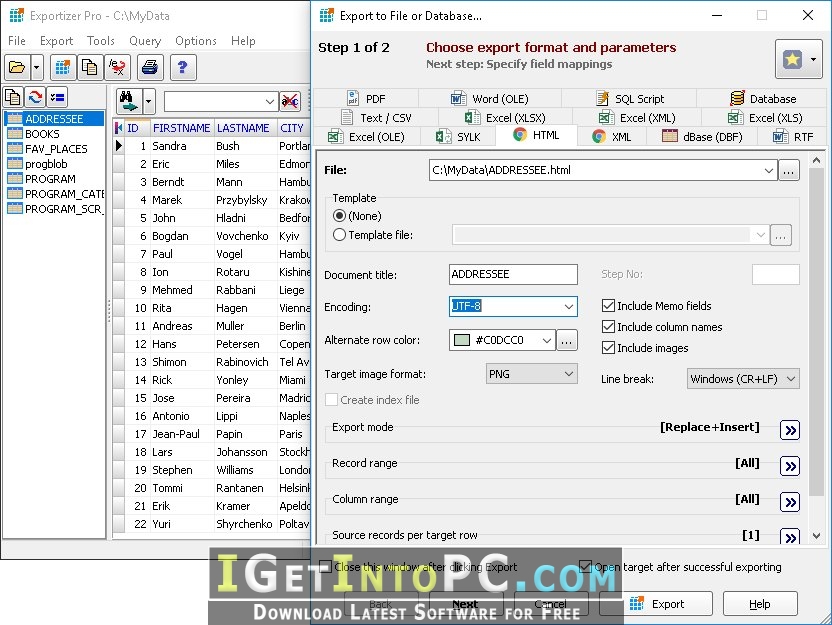
Task: Click the copy icon above the table list
Action: [13, 97]
